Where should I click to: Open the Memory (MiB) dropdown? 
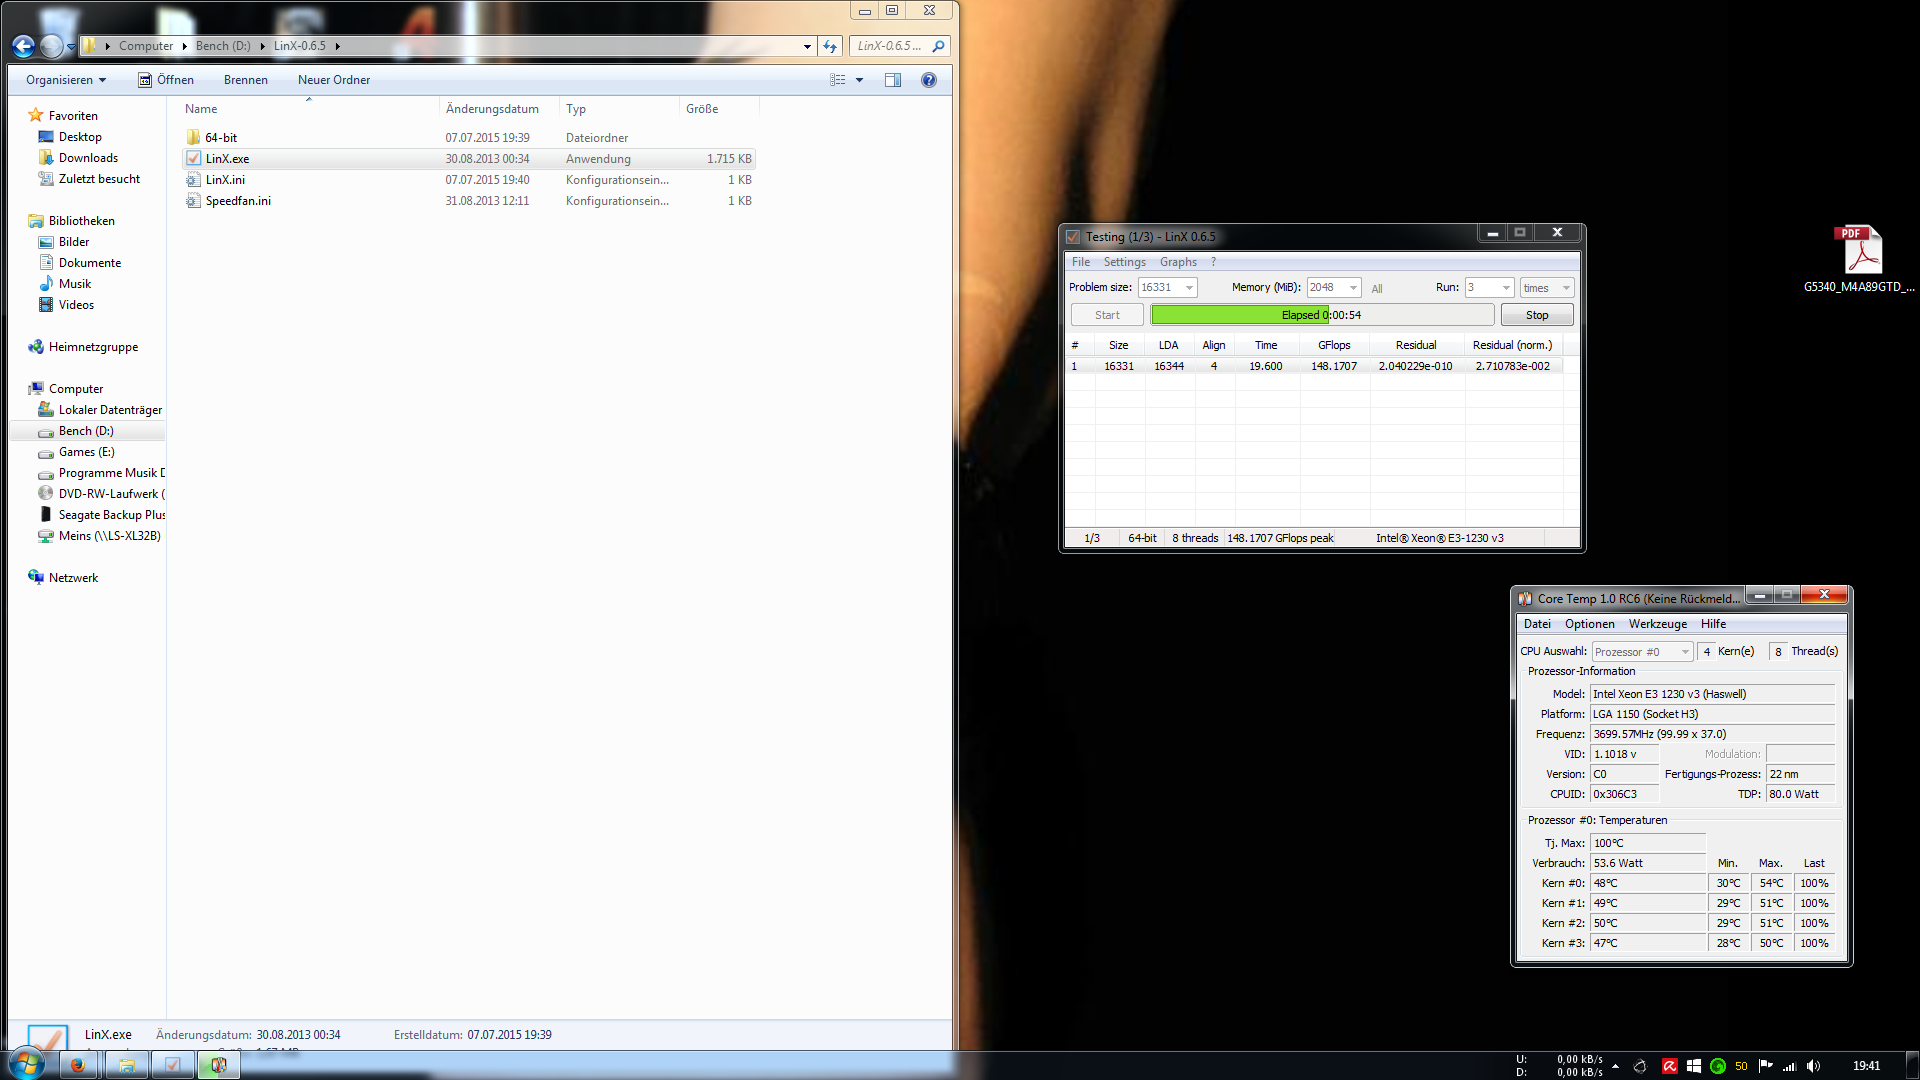click(1353, 288)
